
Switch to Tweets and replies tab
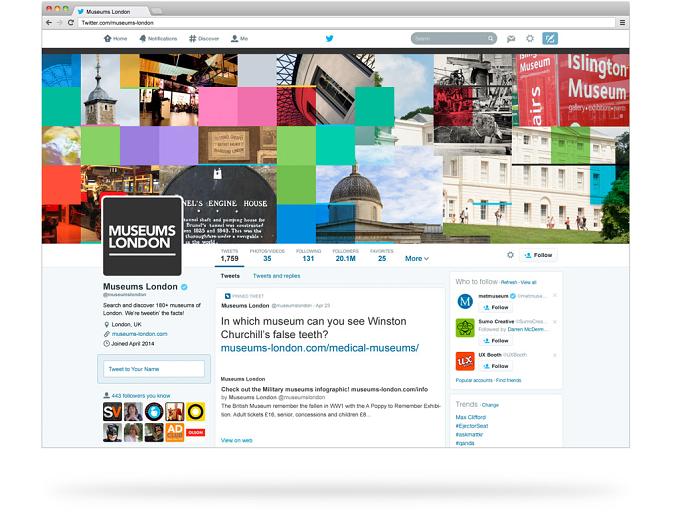point(277,276)
